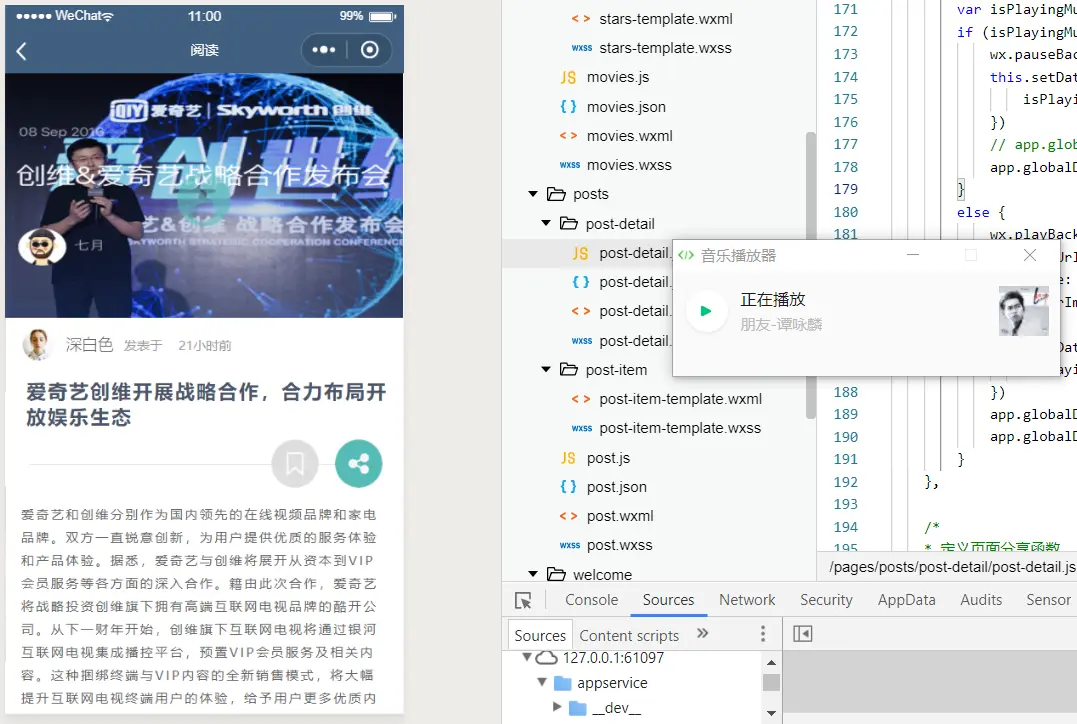
Task: Open the navigator three-dot options menu
Action: 762,633
